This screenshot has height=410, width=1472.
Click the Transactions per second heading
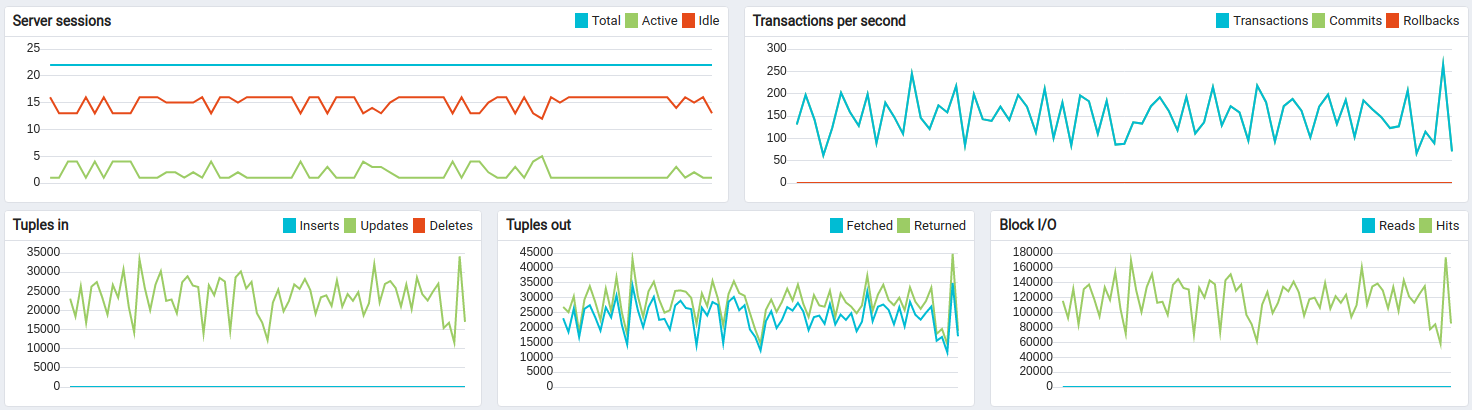[829, 21]
